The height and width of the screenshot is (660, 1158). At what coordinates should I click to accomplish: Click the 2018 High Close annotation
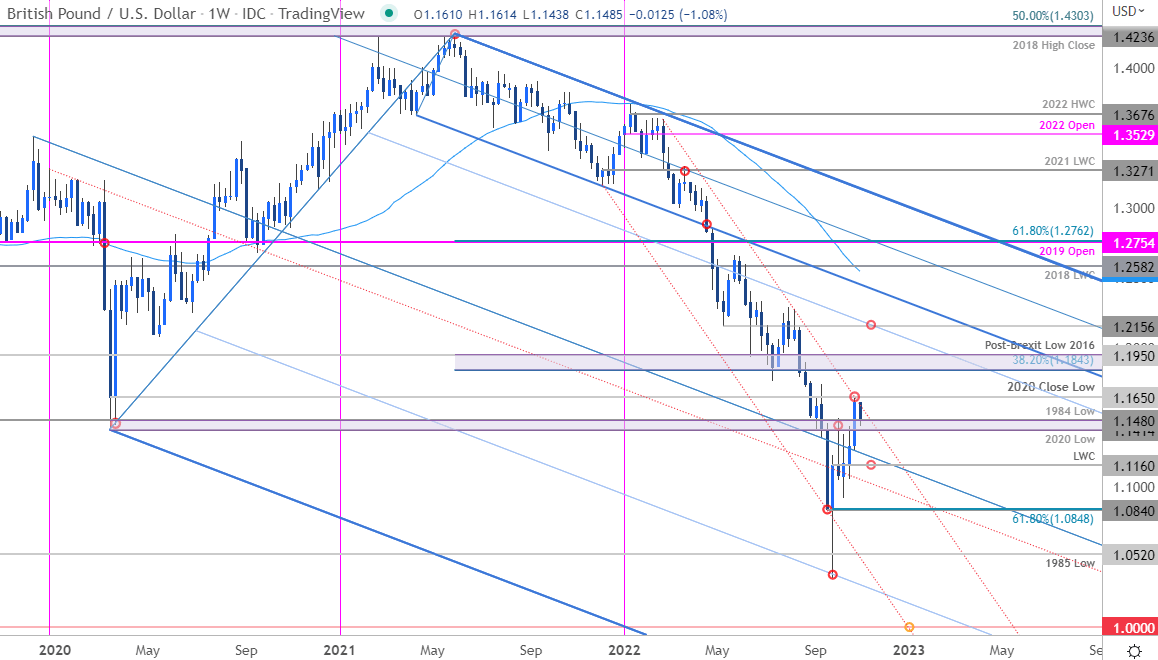pos(1053,45)
